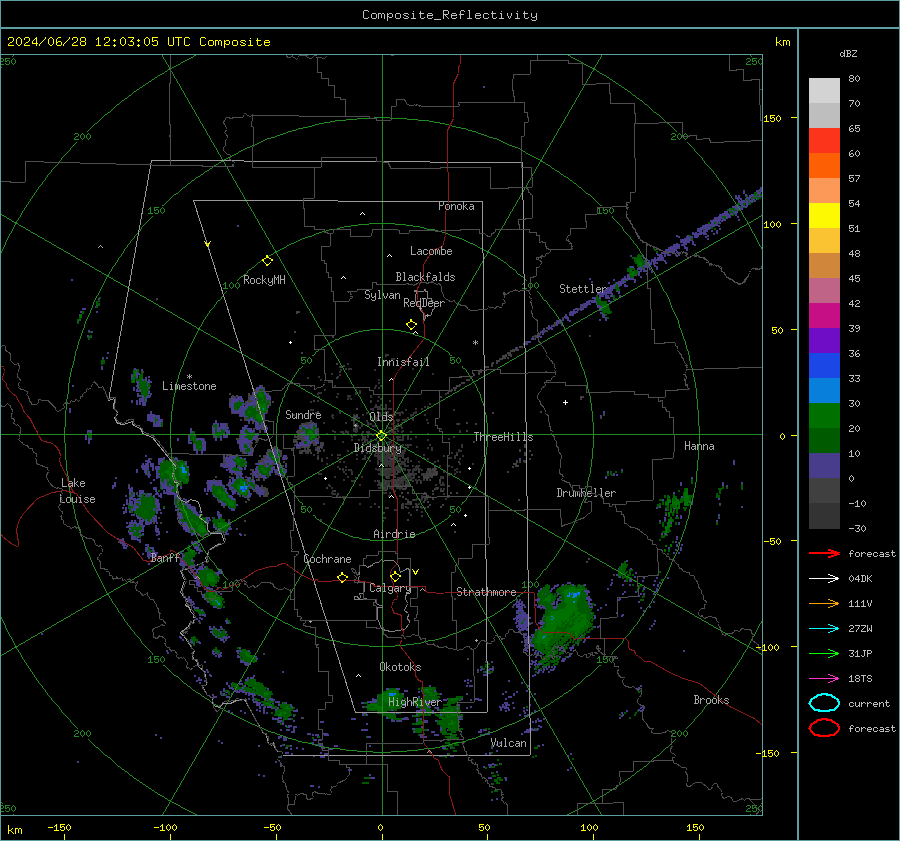The height and width of the screenshot is (841, 900).
Task: Click the Airdrie label on map
Action: 394,534
